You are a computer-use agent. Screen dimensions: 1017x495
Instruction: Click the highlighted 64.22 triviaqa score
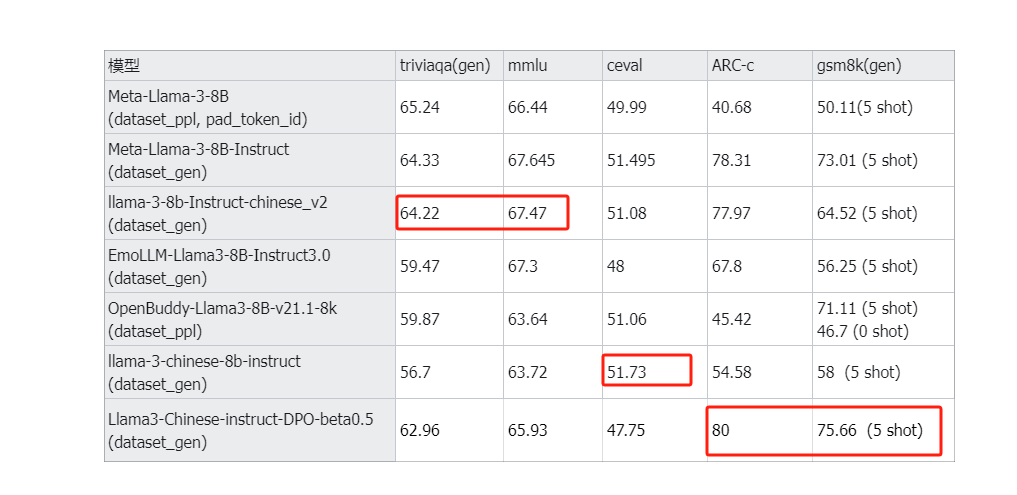(x=420, y=213)
